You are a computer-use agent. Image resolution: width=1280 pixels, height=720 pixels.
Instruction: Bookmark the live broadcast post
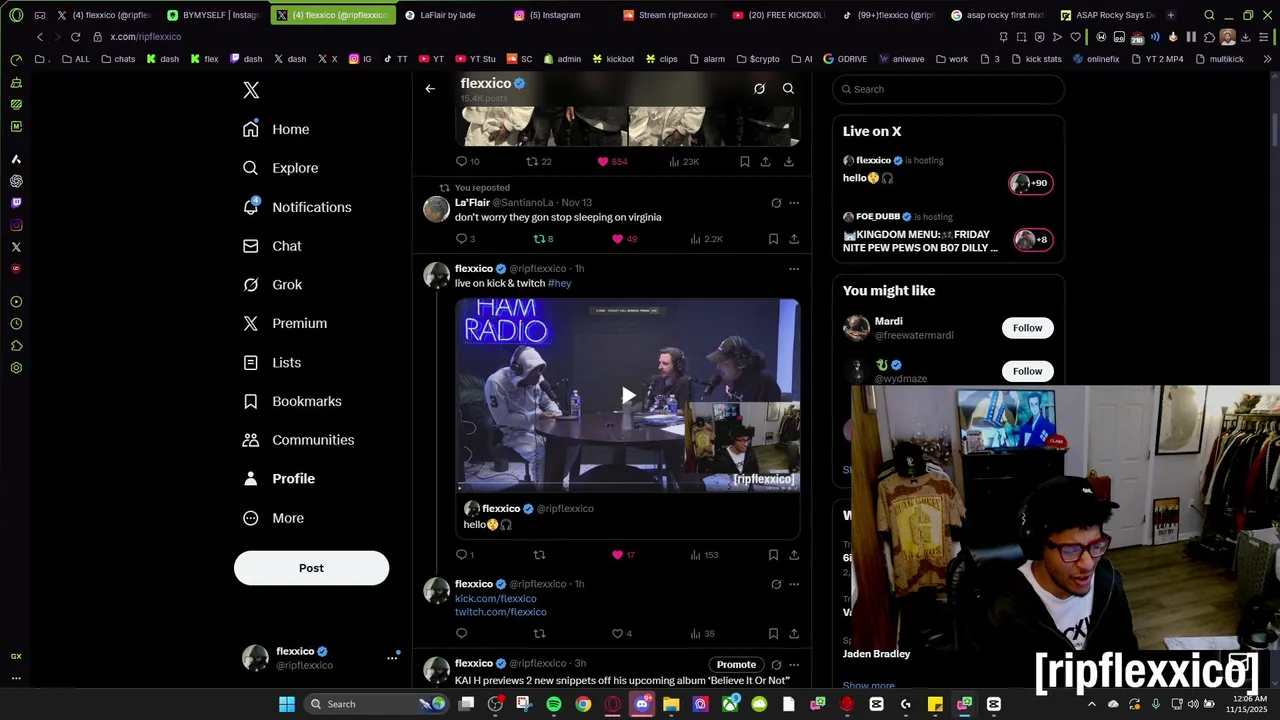pos(773,555)
